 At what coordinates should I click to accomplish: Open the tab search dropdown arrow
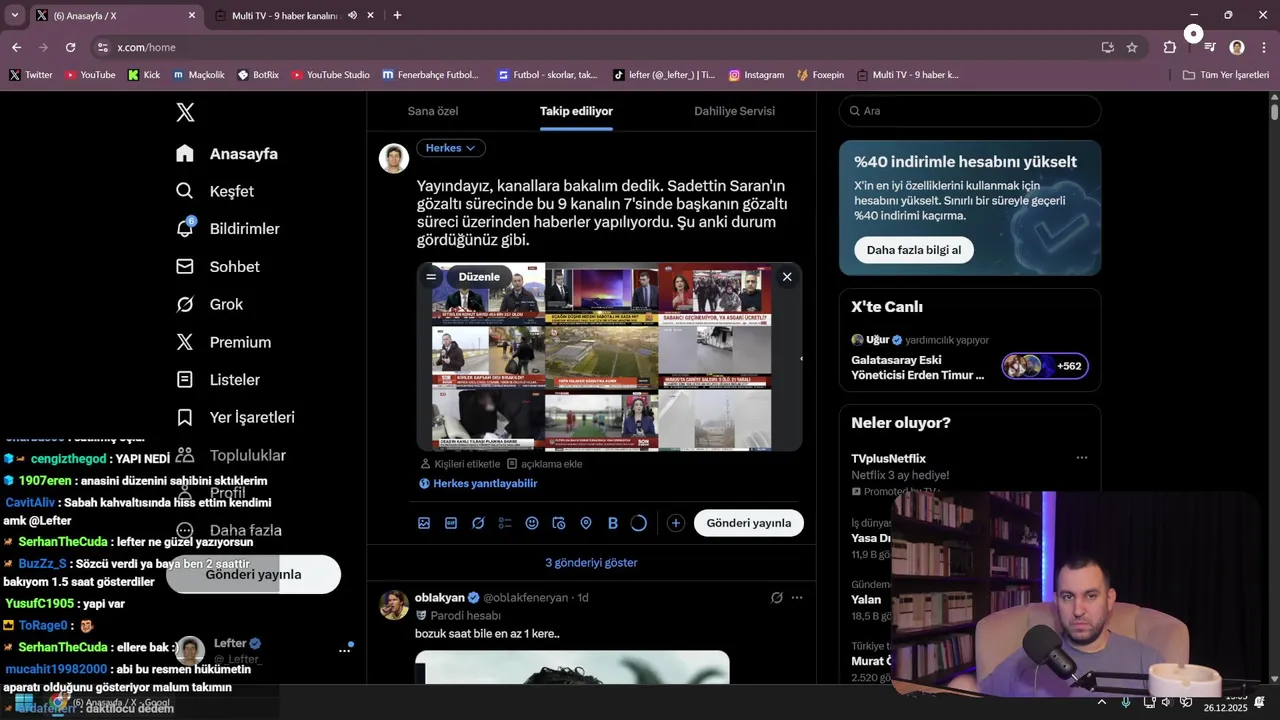14,15
